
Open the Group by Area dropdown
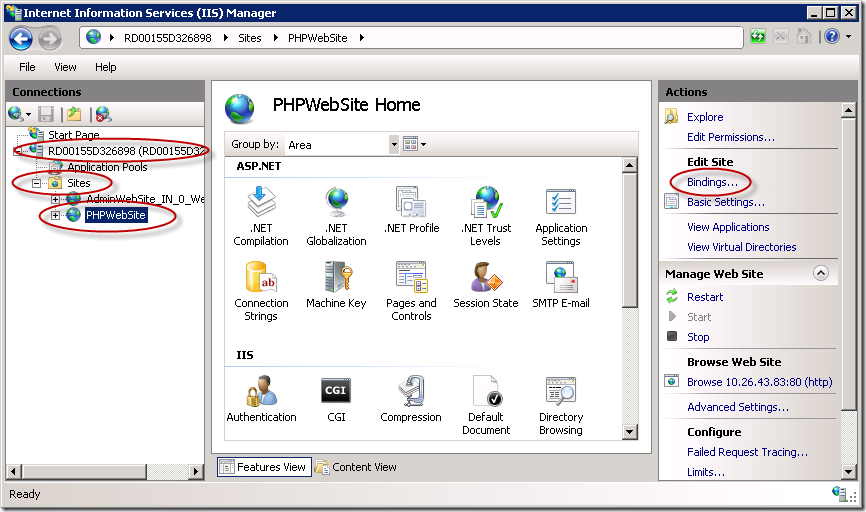[x=394, y=145]
